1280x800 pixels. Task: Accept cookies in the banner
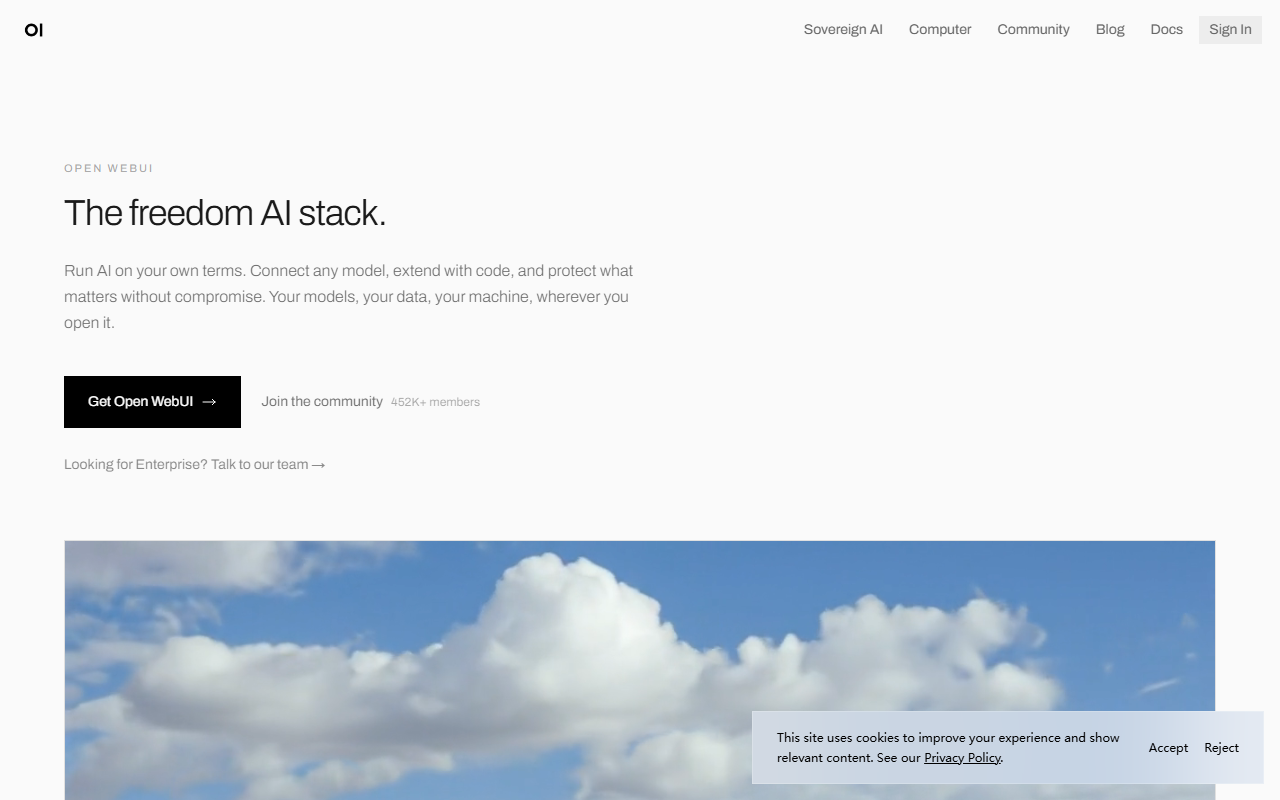1168,748
